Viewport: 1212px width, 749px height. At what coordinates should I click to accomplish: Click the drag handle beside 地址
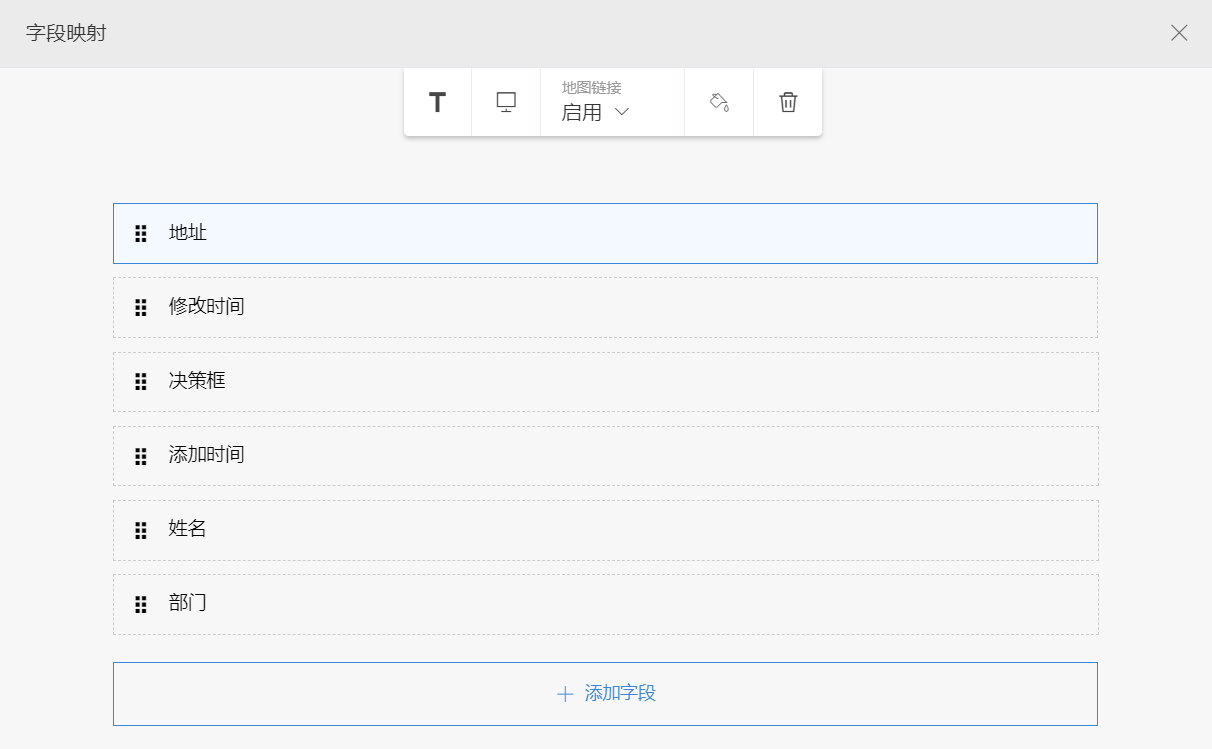click(141, 234)
